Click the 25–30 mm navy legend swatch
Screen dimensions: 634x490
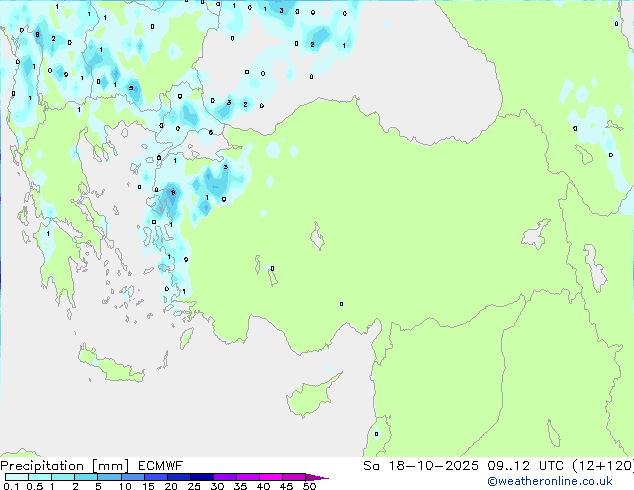click(201, 477)
